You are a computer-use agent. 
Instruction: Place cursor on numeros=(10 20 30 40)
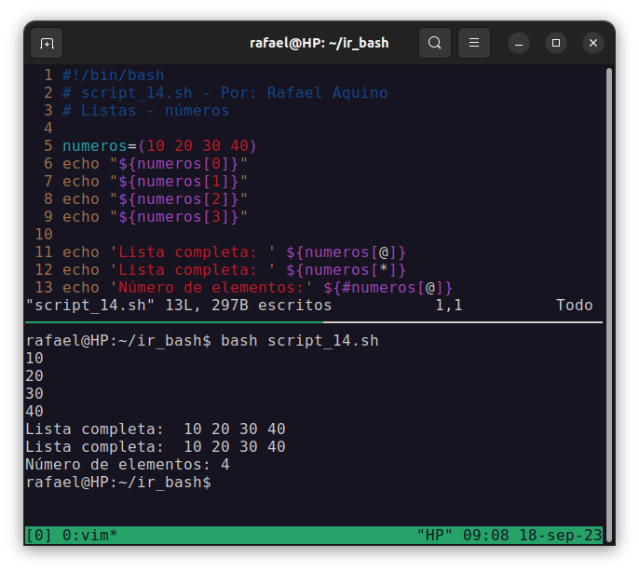click(x=159, y=146)
